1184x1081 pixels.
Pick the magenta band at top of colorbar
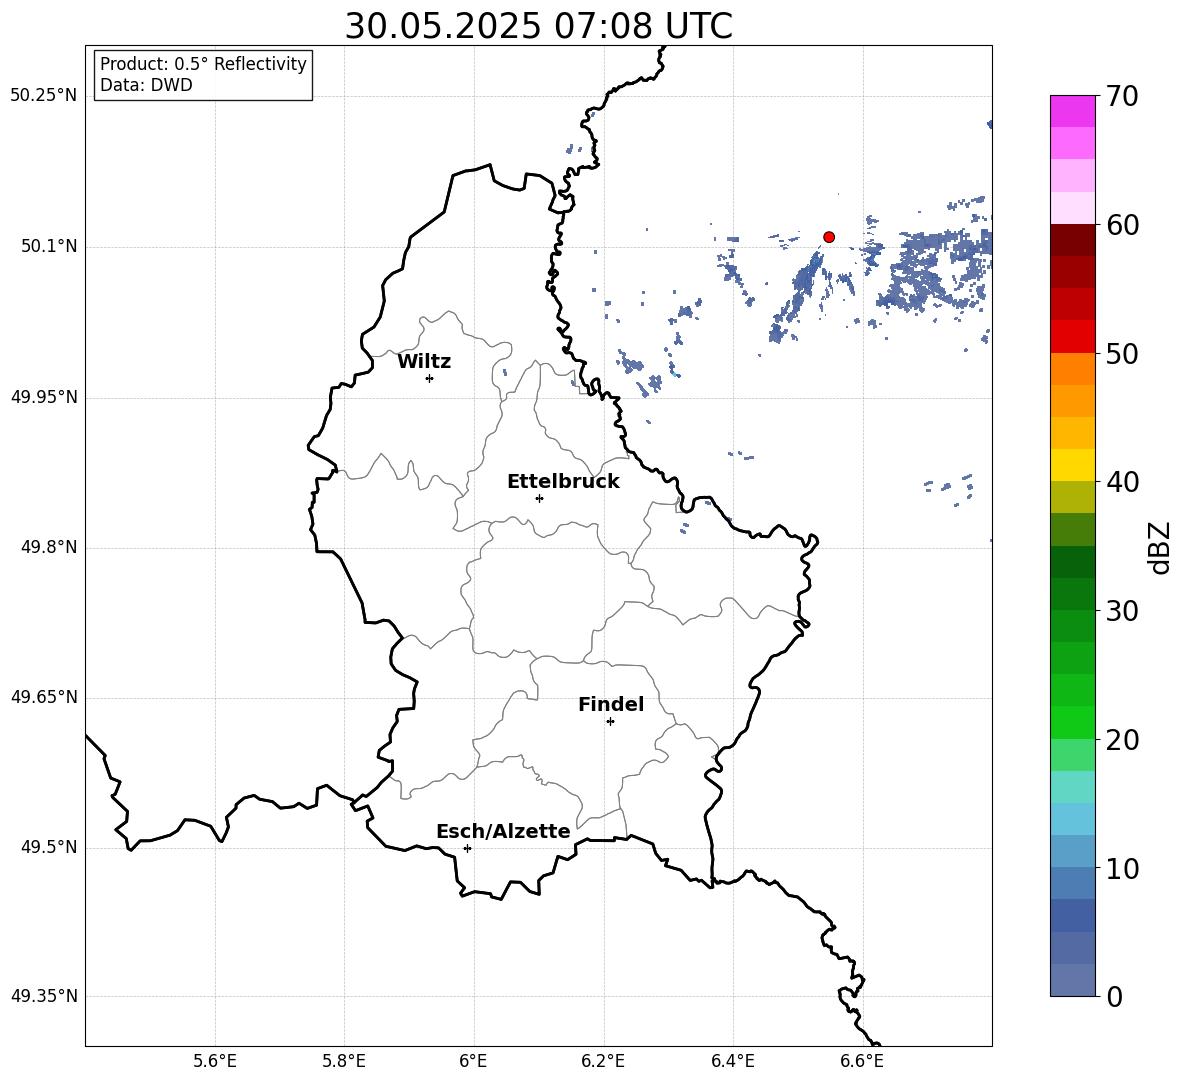pyautogui.click(x=1073, y=111)
